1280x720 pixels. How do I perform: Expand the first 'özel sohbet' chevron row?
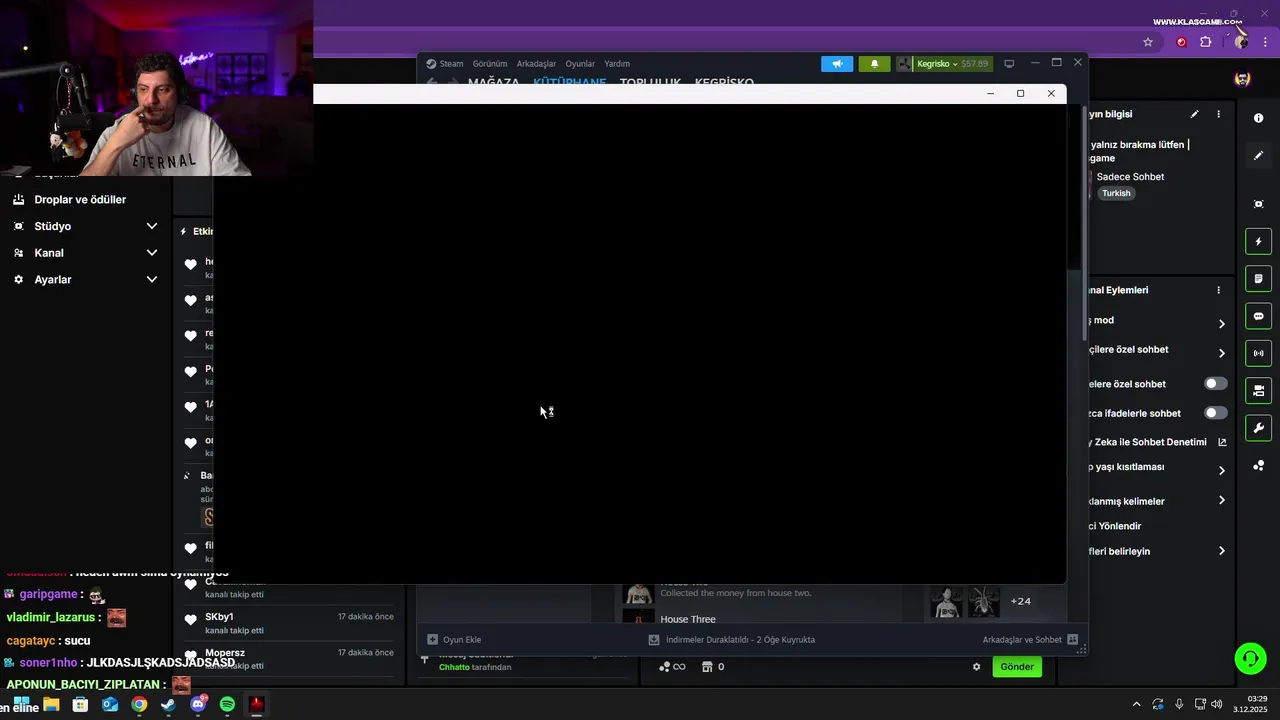pos(1221,353)
